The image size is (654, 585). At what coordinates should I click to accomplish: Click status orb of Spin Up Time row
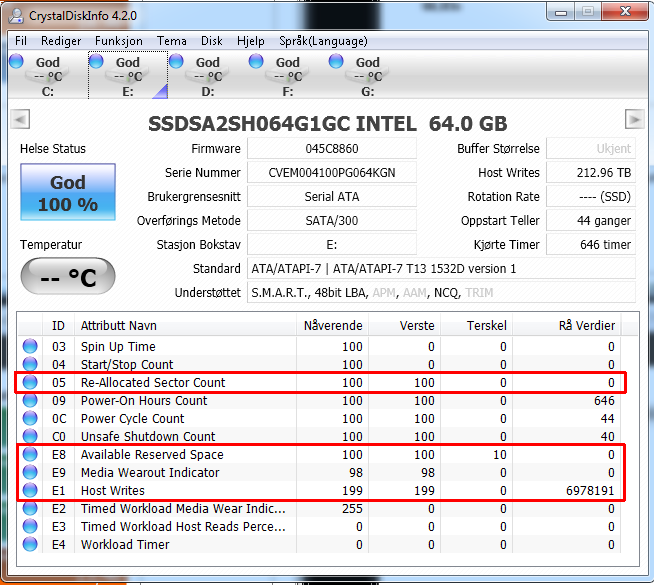tap(30, 346)
